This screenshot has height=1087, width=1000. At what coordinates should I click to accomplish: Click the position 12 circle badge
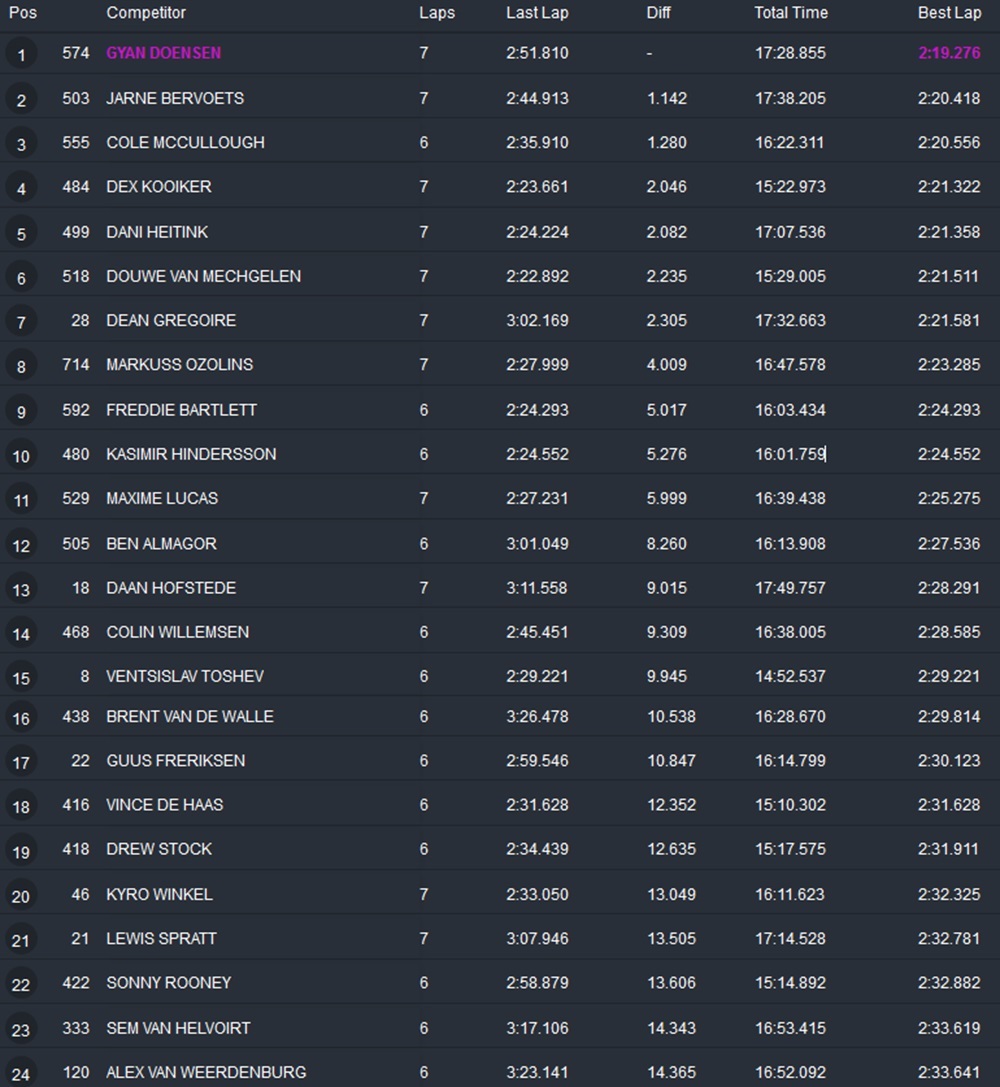[21, 545]
